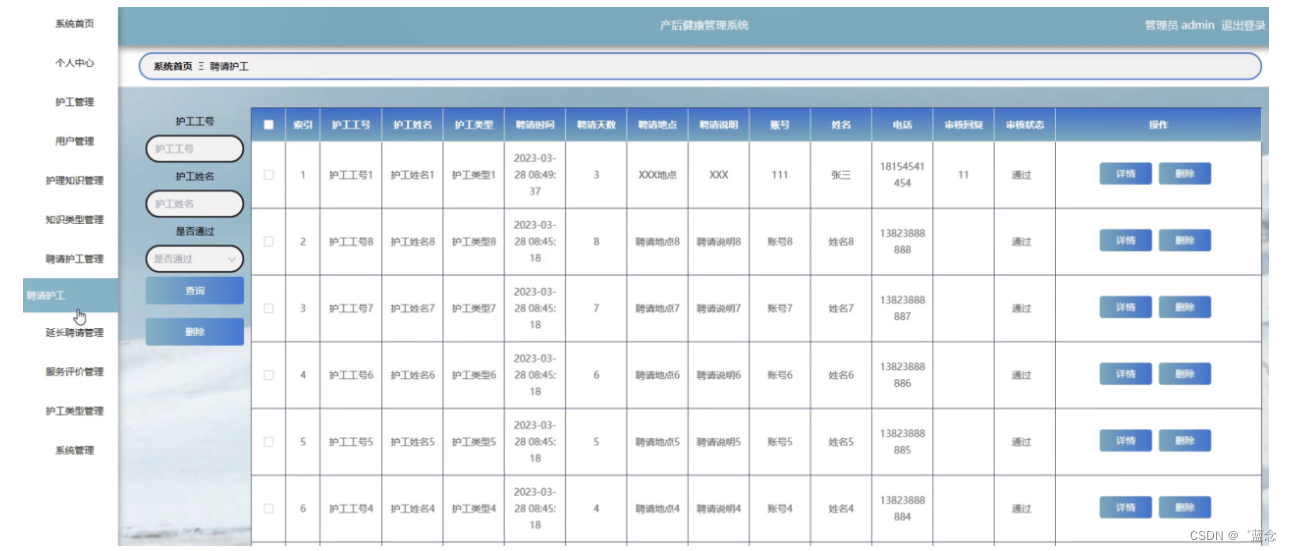
Task: Check the row 1 checkbox (护工工号1)
Action: (268, 175)
